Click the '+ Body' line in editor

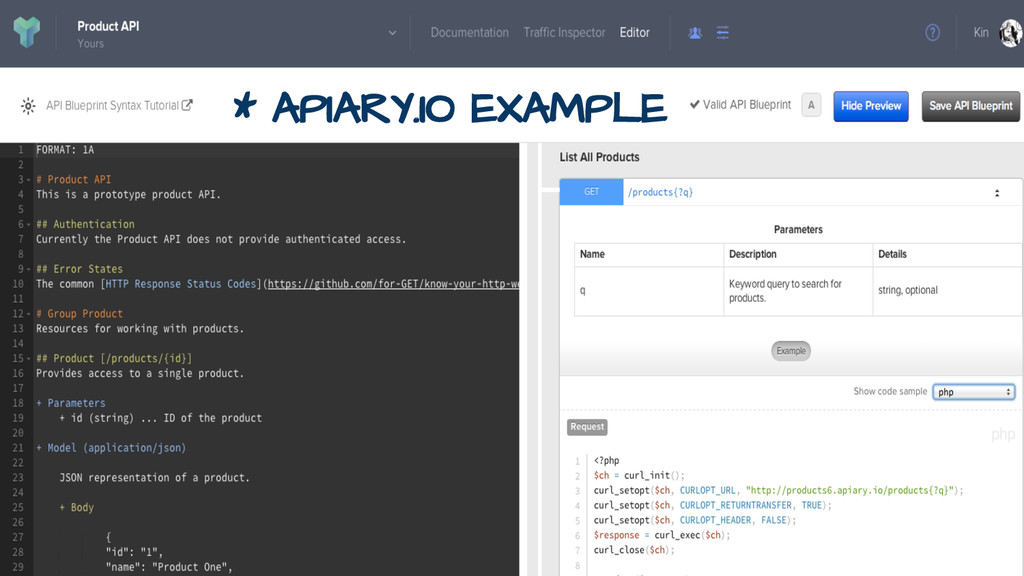click(76, 507)
